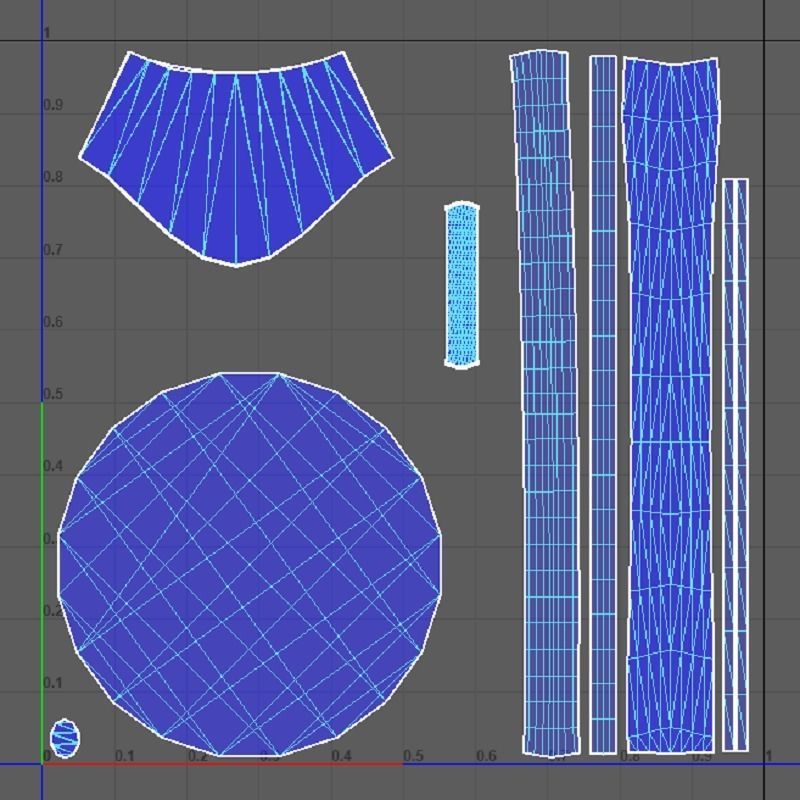The height and width of the screenshot is (800, 800).
Task: Click the 0.6 label on horizontal axis
Action: tap(486, 756)
